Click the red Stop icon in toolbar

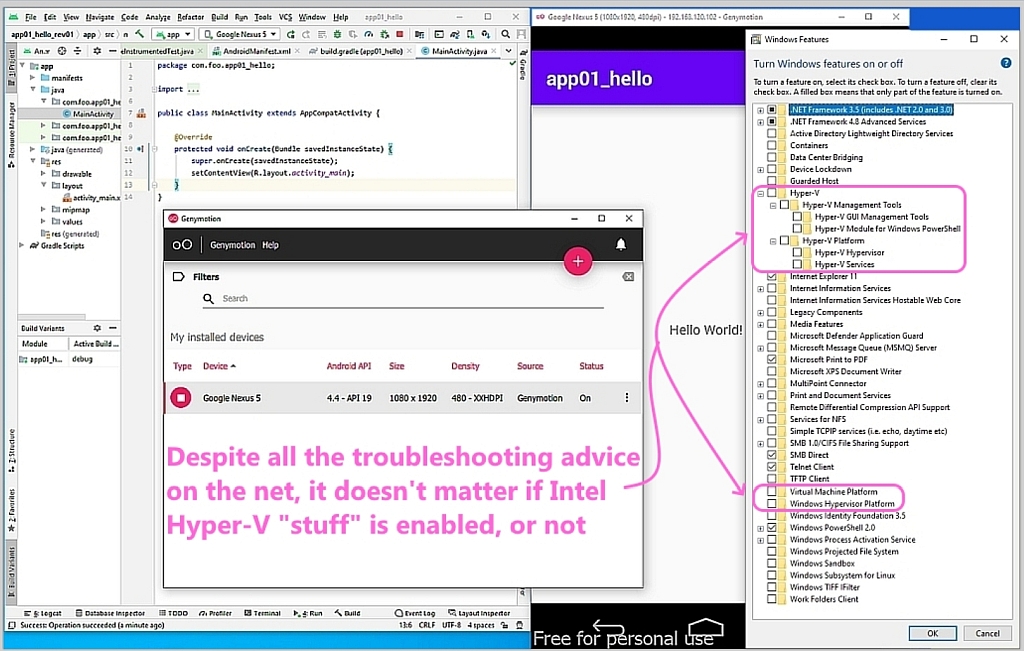point(400,34)
